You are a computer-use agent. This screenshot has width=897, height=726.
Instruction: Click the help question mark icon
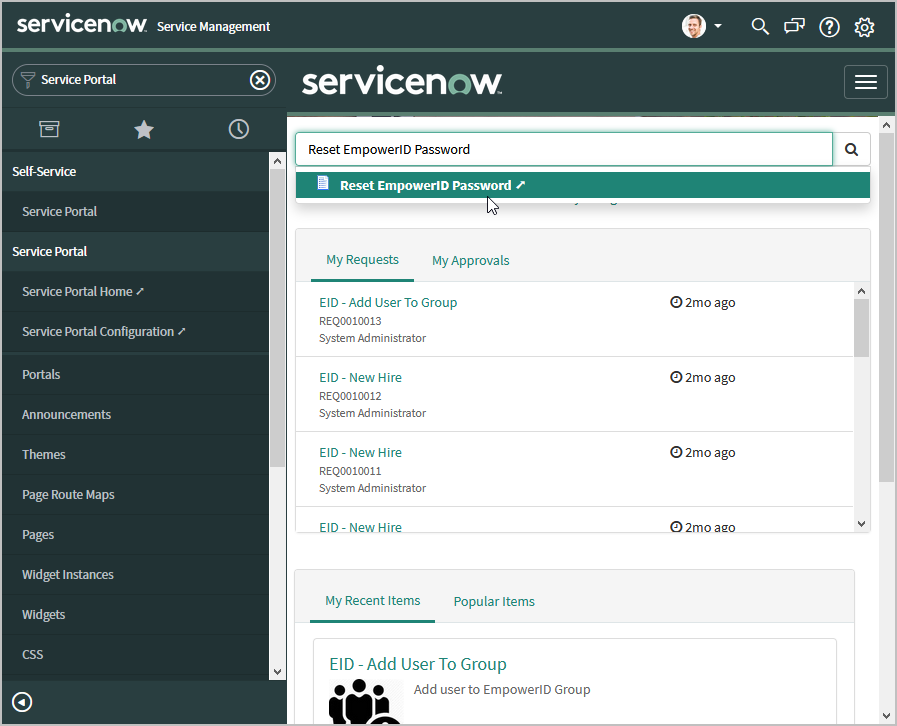pos(829,27)
